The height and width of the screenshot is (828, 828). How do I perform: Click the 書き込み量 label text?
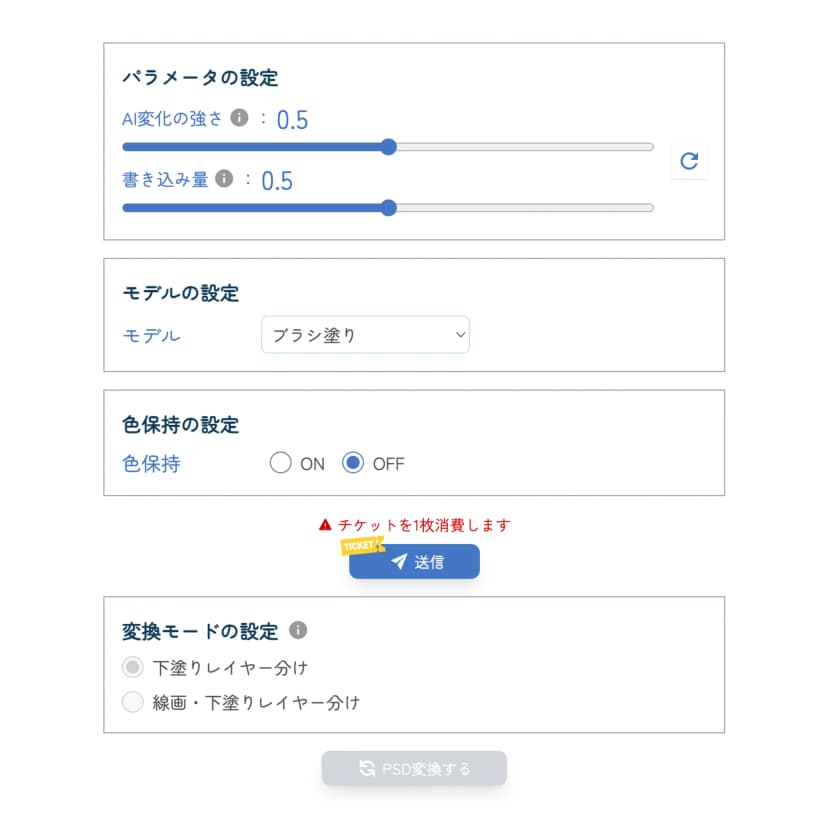click(x=165, y=180)
